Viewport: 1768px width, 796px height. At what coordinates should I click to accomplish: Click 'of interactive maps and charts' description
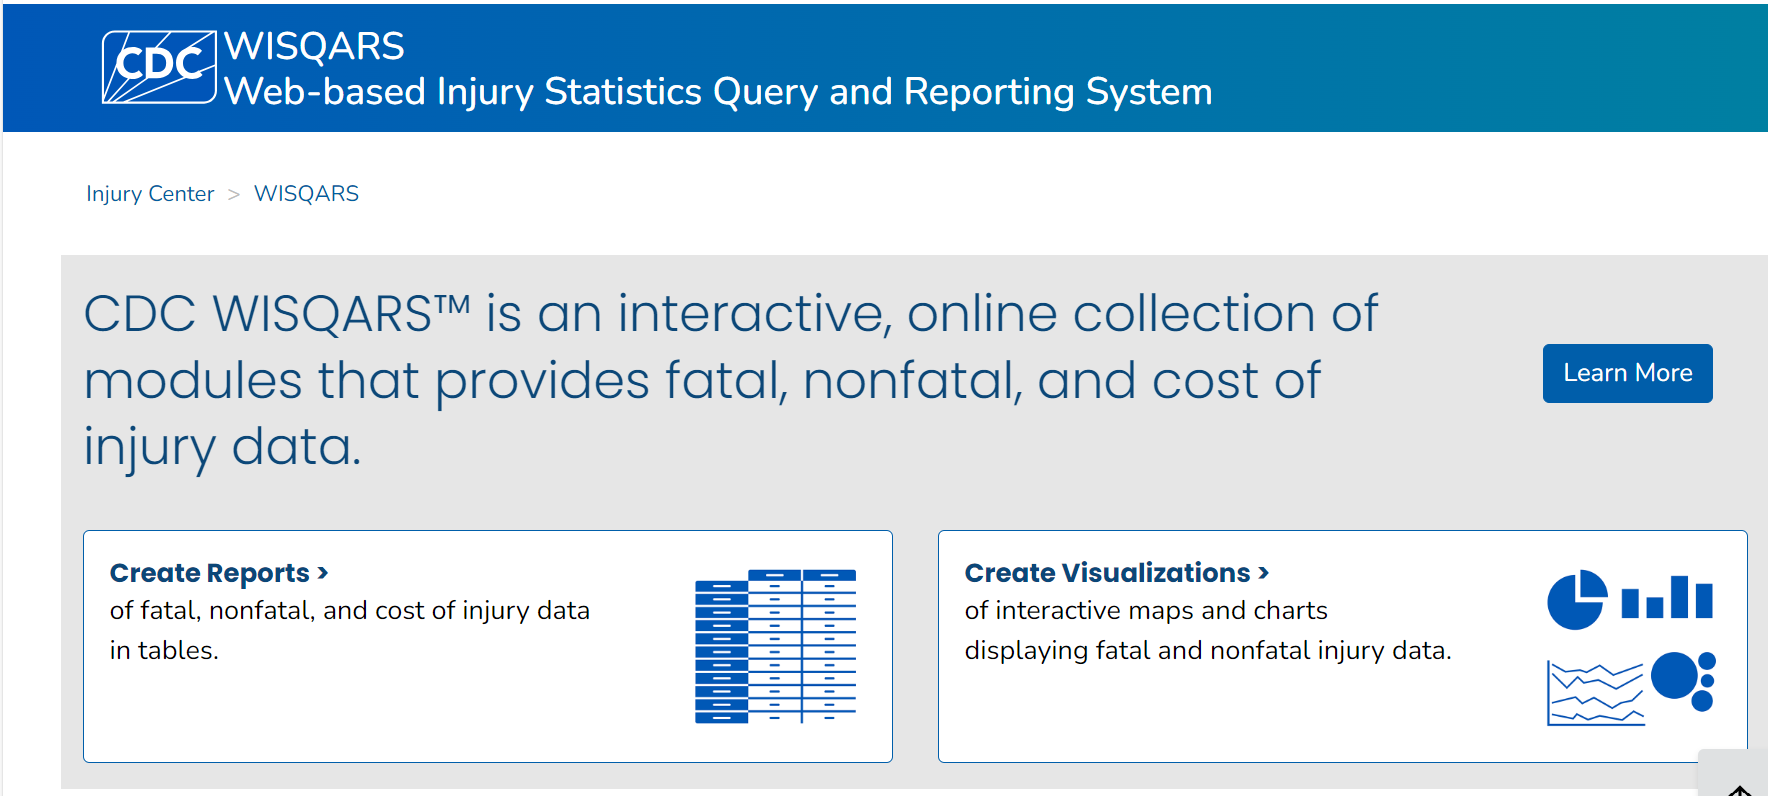1208,630
